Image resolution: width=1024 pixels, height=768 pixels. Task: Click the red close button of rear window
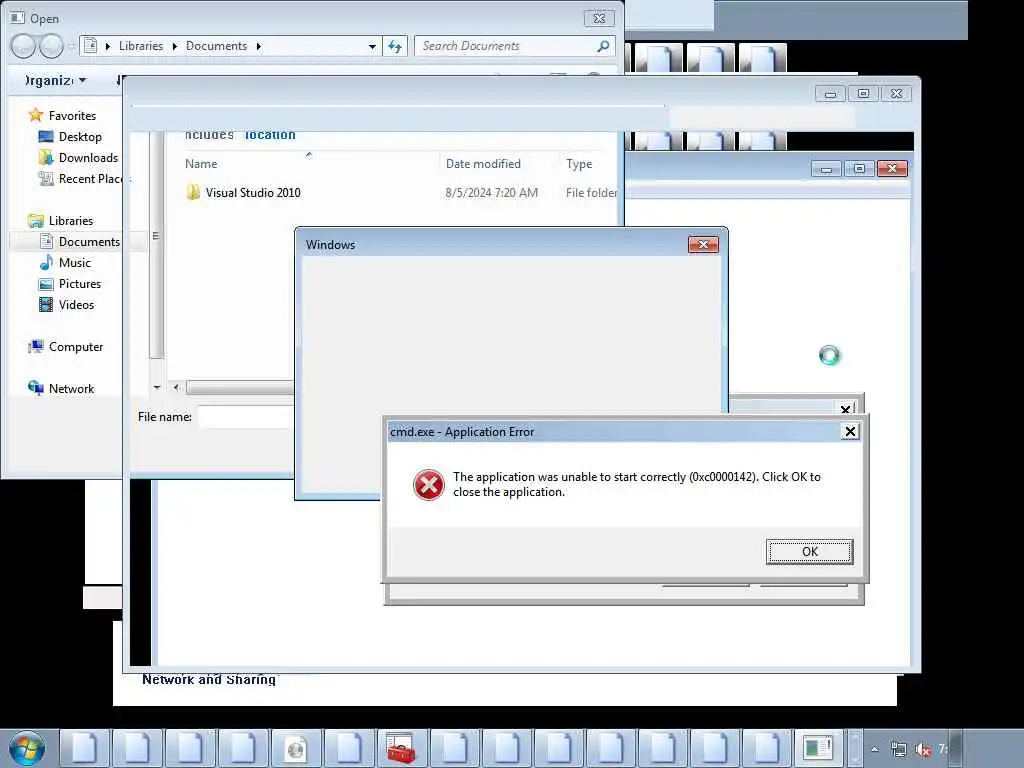pyautogui.click(x=892, y=169)
